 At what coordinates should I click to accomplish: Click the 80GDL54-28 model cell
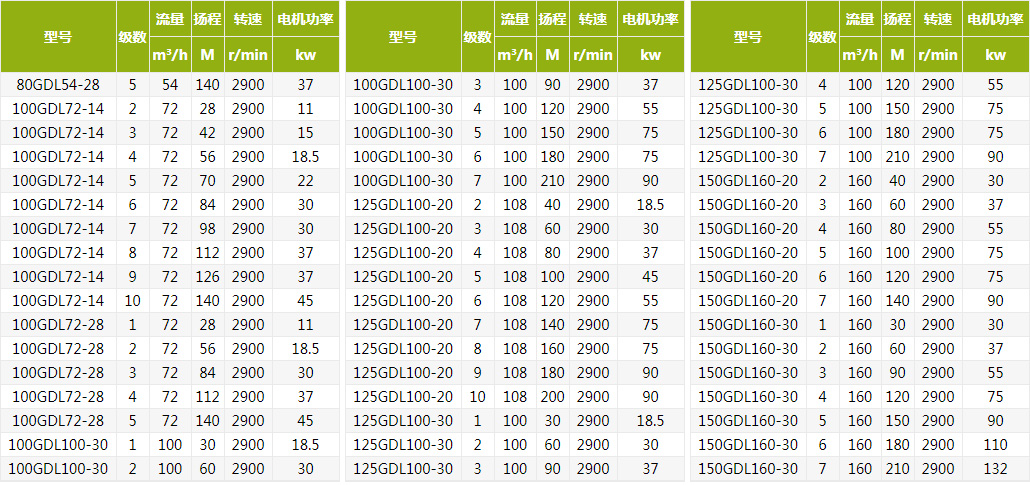tap(58, 85)
